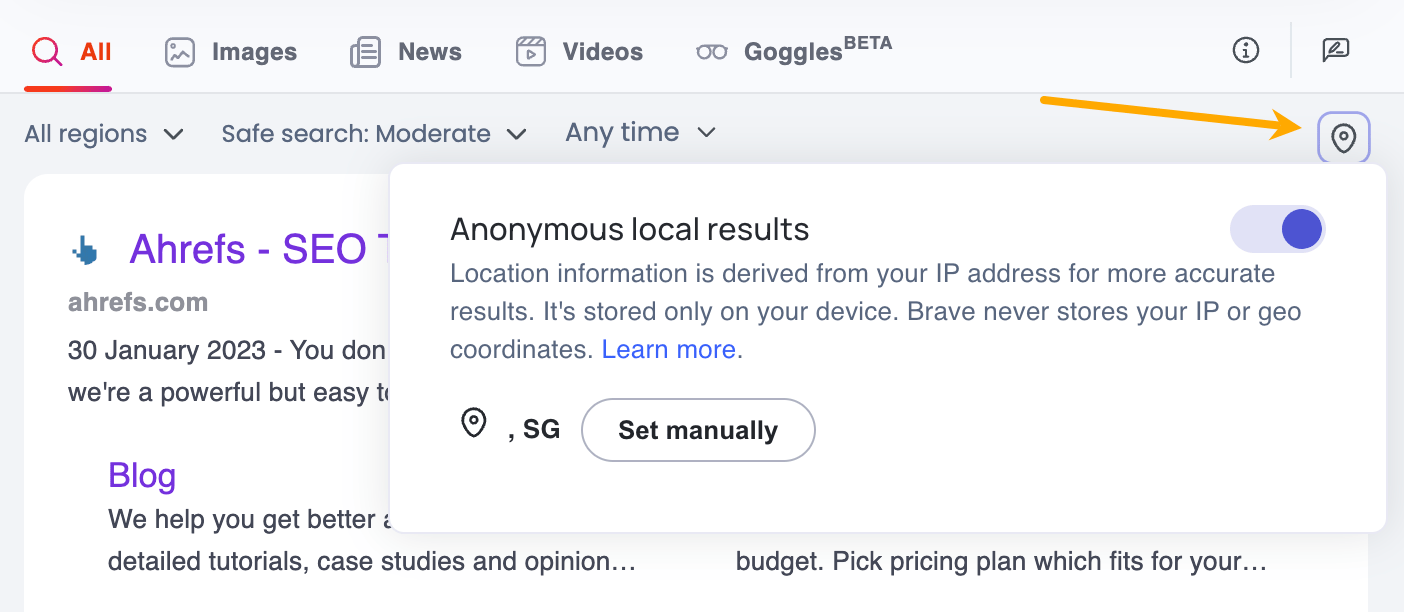This screenshot has width=1404, height=612.
Task: Expand the Safe search: Moderate dropdown
Action: (372, 132)
